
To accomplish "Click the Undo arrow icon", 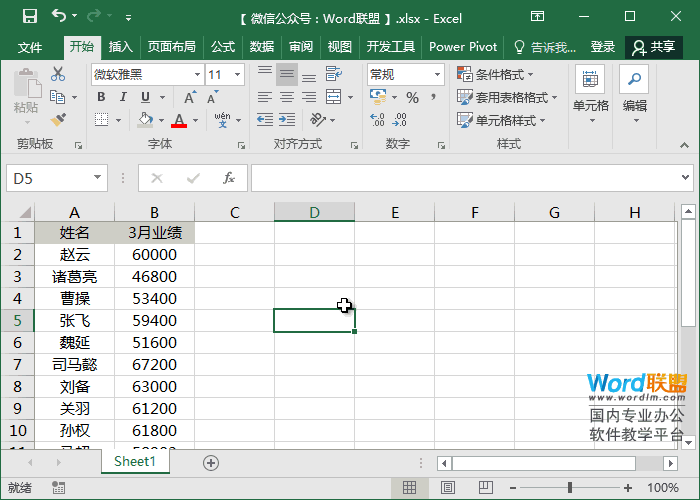I will click(59, 16).
